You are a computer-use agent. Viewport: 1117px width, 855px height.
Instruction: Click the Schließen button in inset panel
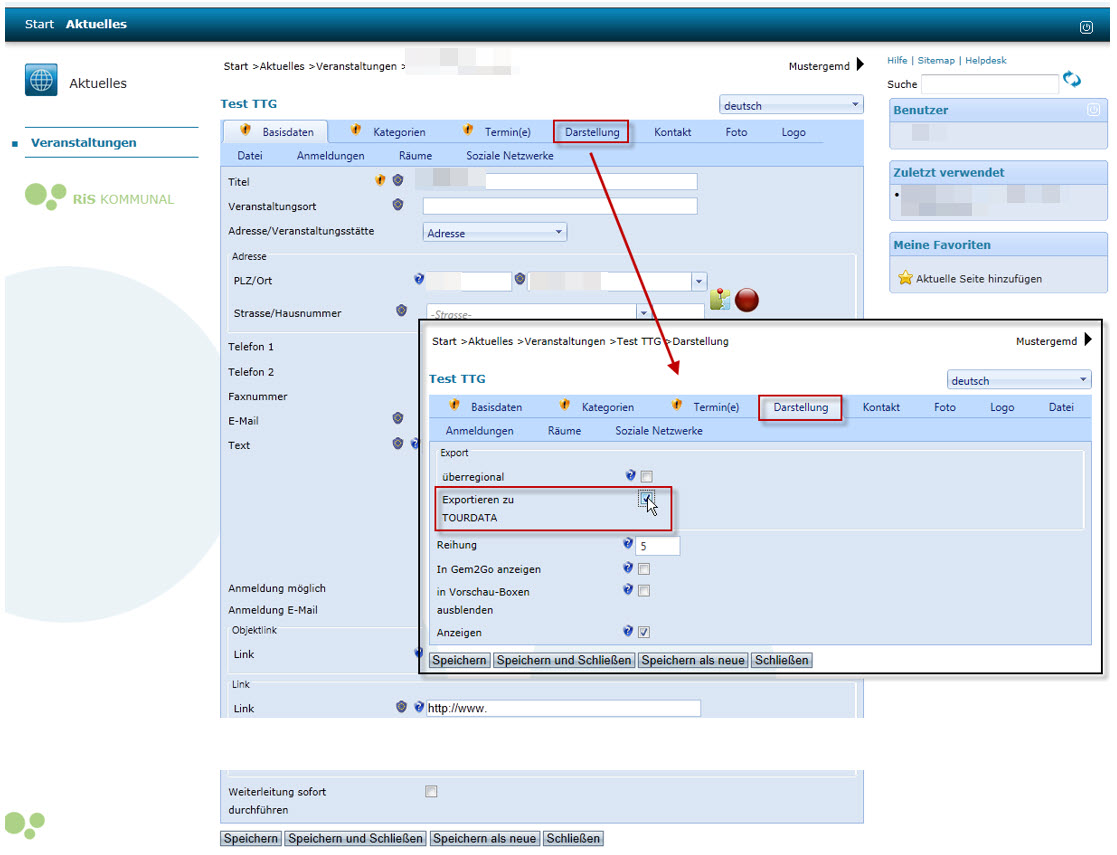click(781, 660)
